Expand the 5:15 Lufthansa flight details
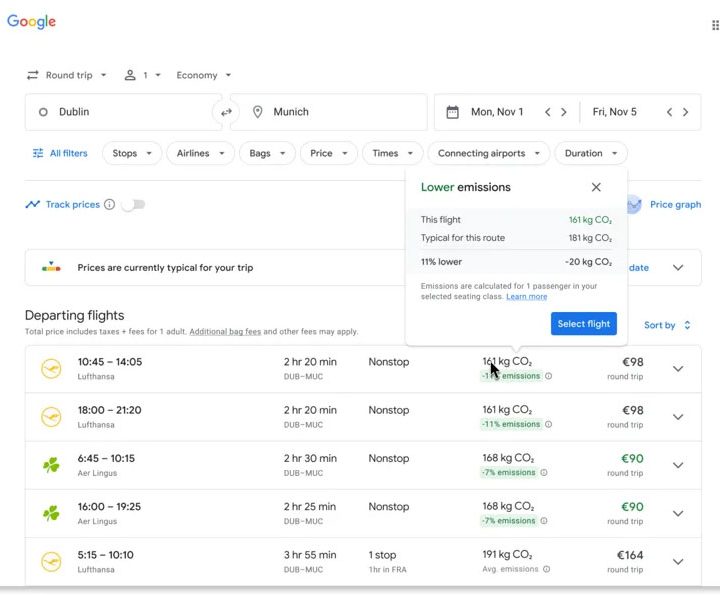Viewport: 720px width, 595px height. point(678,561)
